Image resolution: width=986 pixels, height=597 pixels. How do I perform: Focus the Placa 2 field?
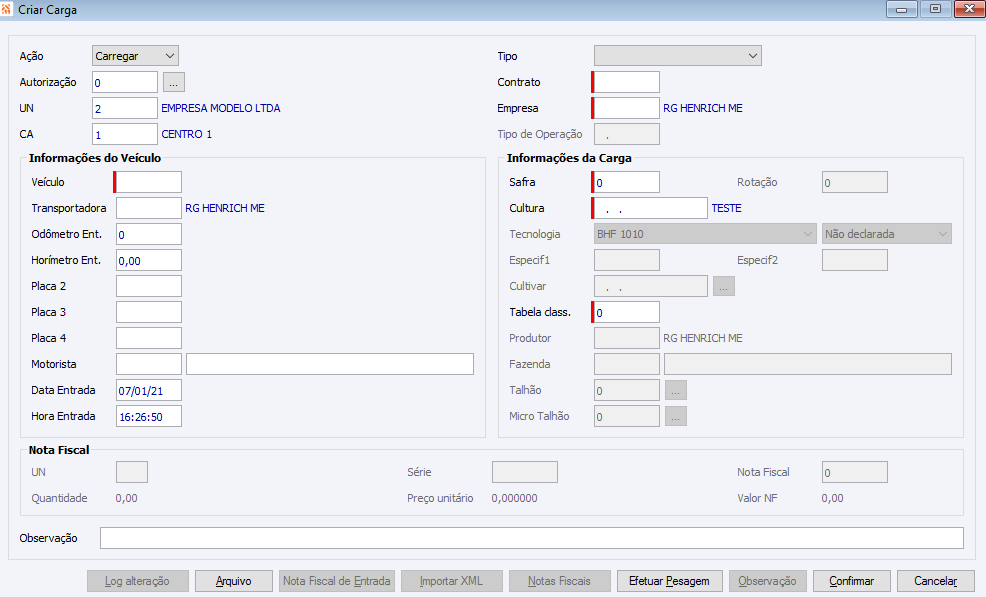149,286
